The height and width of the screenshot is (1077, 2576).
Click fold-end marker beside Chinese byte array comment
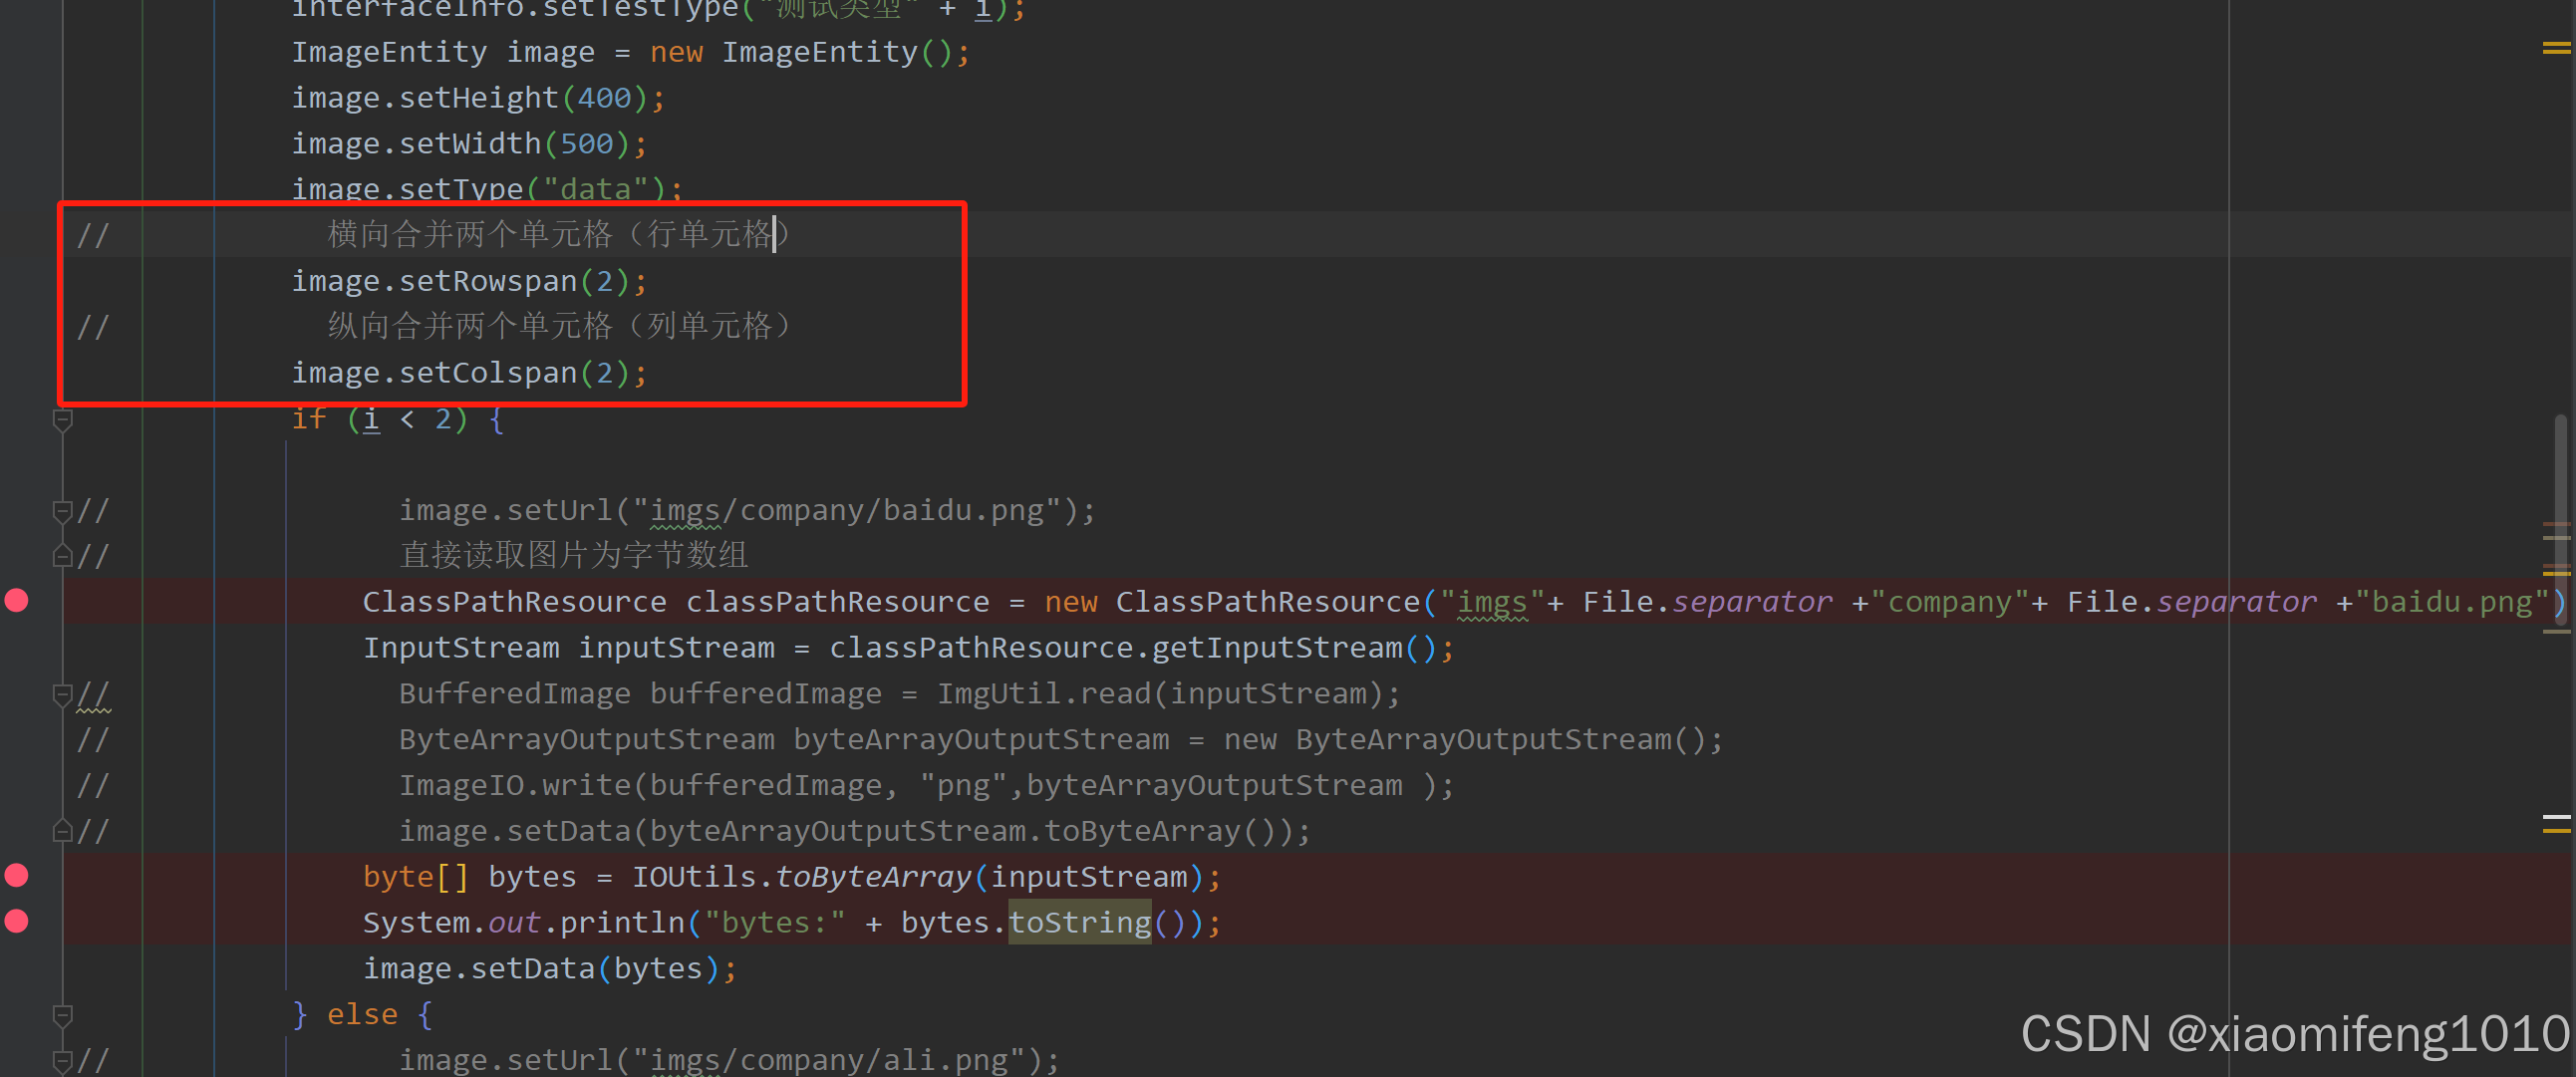pos(62,556)
